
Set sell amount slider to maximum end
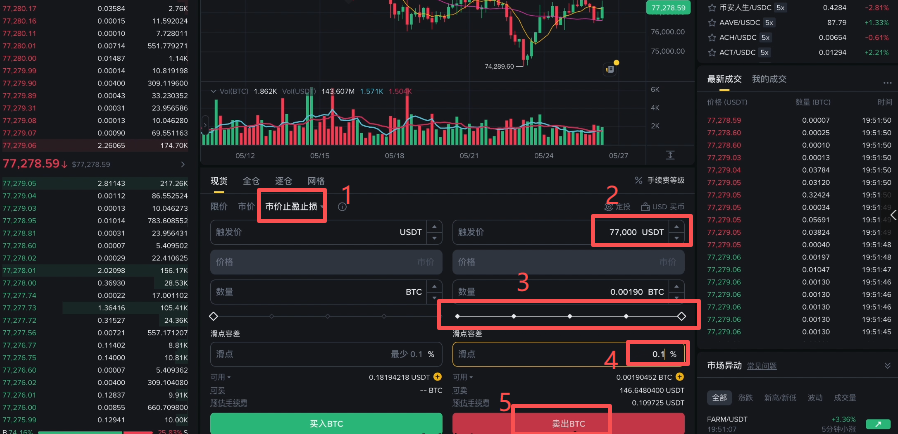tap(682, 316)
